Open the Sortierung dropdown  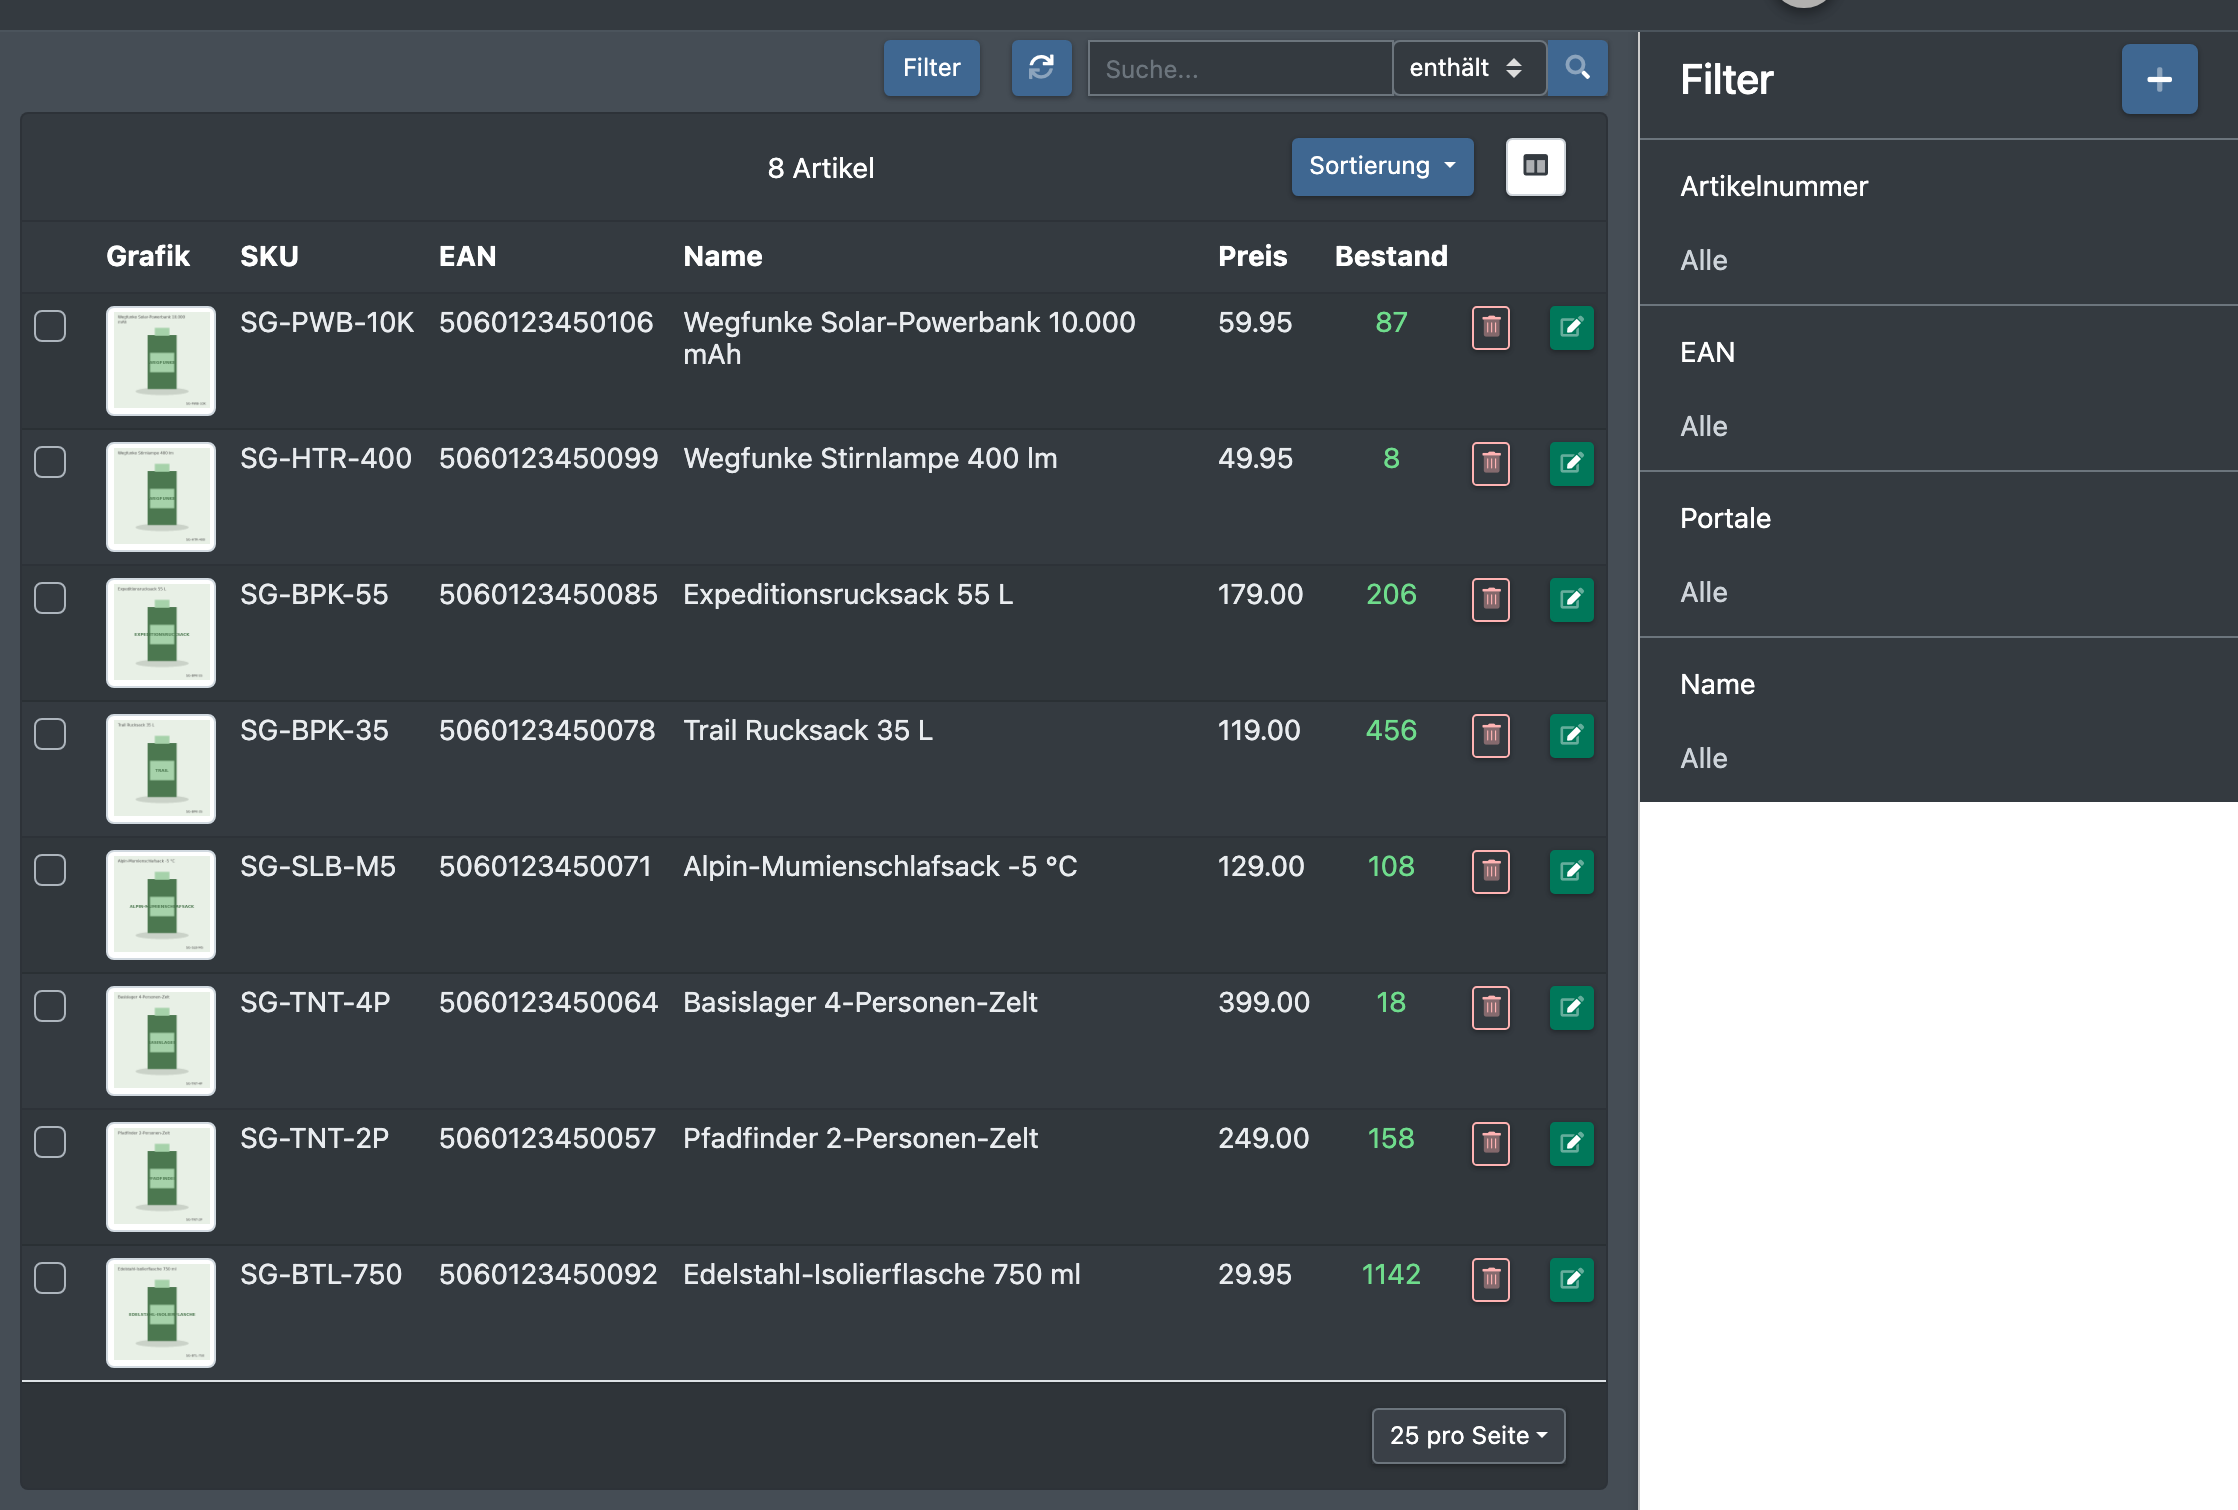click(1382, 166)
